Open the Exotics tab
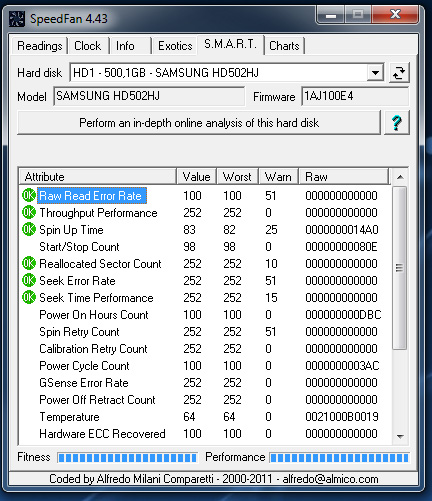Image resolution: width=432 pixels, height=501 pixels. [175, 46]
